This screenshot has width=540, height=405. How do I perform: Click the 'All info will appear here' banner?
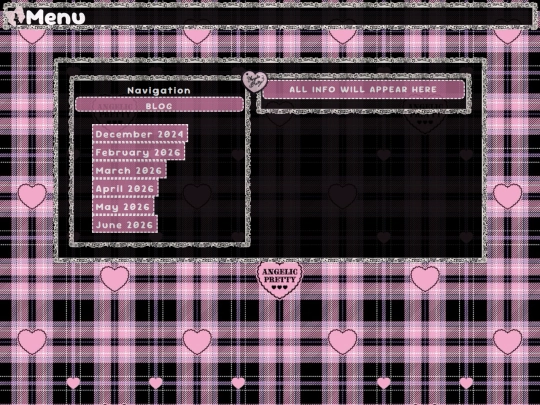[x=363, y=90]
